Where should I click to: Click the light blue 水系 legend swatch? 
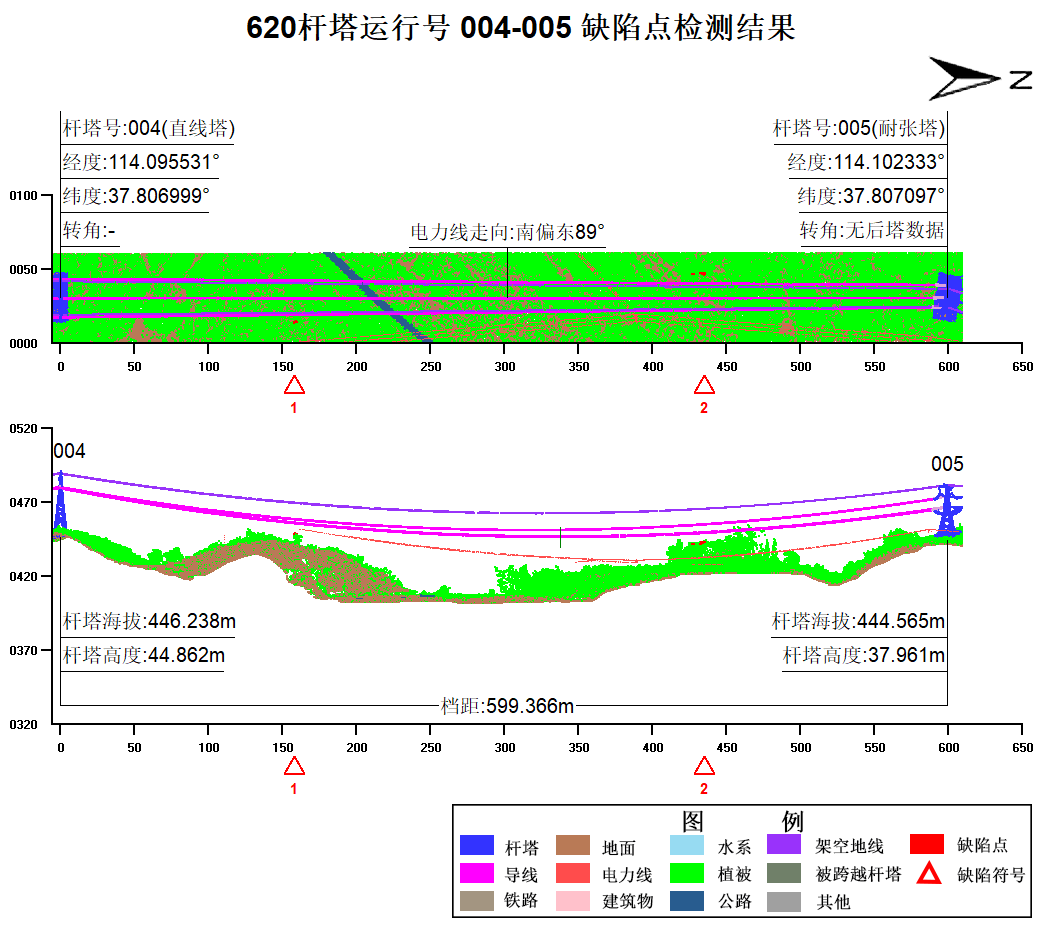pyautogui.click(x=686, y=845)
